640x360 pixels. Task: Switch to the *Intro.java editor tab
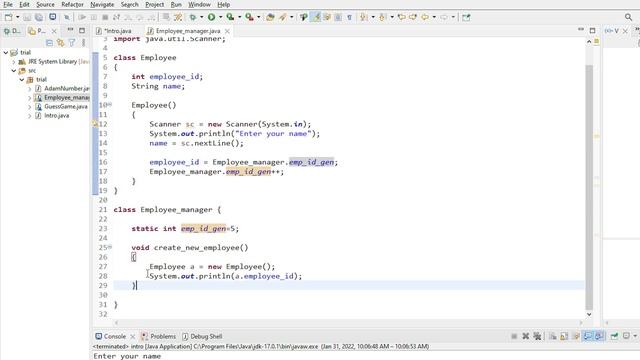[x=114, y=31]
